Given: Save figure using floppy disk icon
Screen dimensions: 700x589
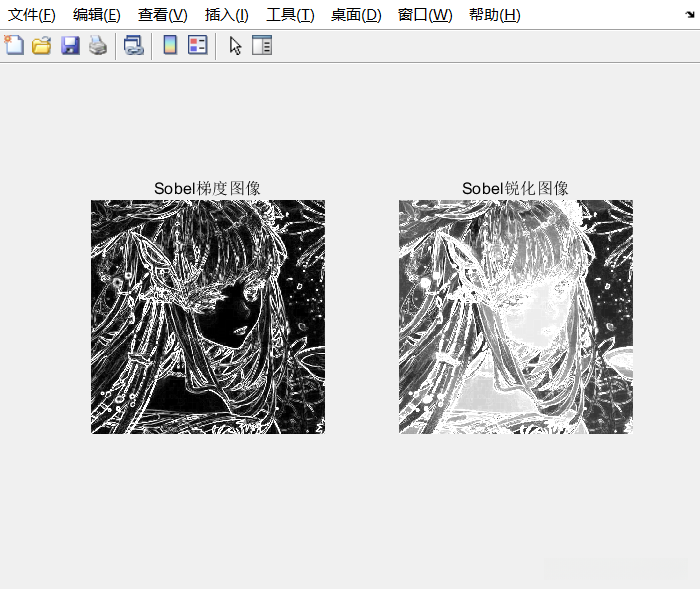Looking at the screenshot, I should click(x=70, y=45).
